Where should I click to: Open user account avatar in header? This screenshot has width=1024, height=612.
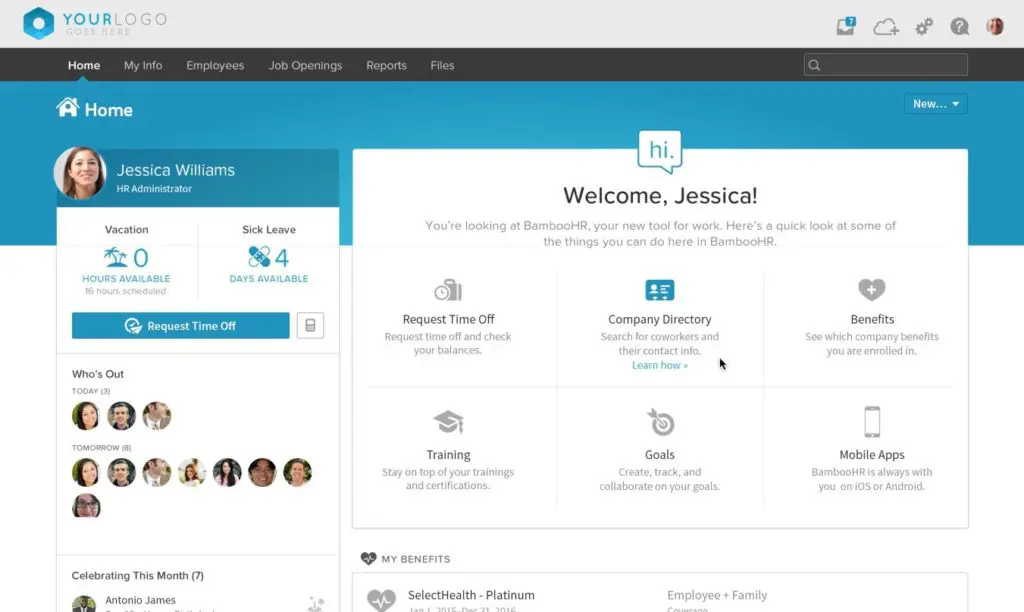coord(995,26)
